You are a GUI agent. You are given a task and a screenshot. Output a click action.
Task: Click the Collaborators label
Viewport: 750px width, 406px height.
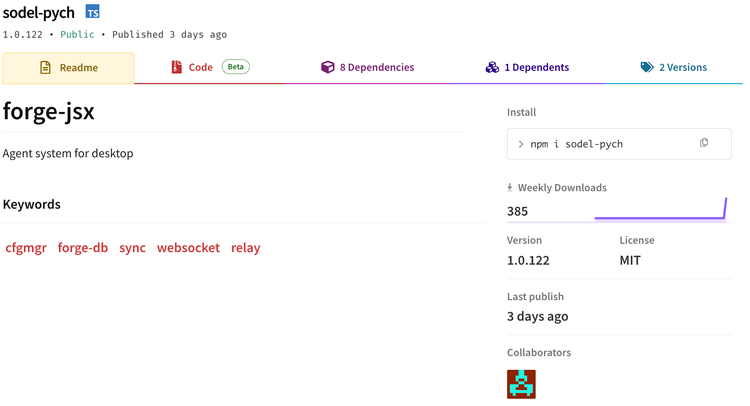click(x=539, y=352)
